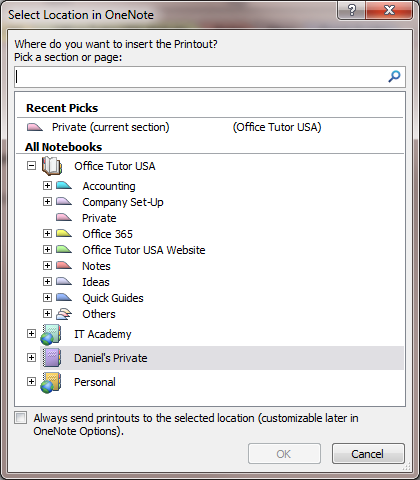Click the Office Tutor USA notebook icon

coord(52,166)
